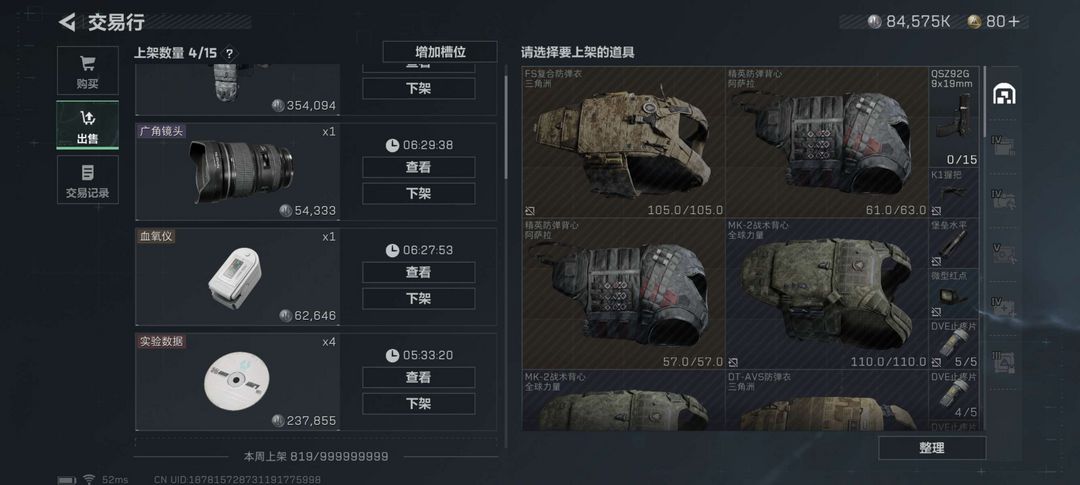Click 下架 for the 广角镜头 listing
Screen dimensions: 1080x485
pyautogui.click(x=419, y=194)
